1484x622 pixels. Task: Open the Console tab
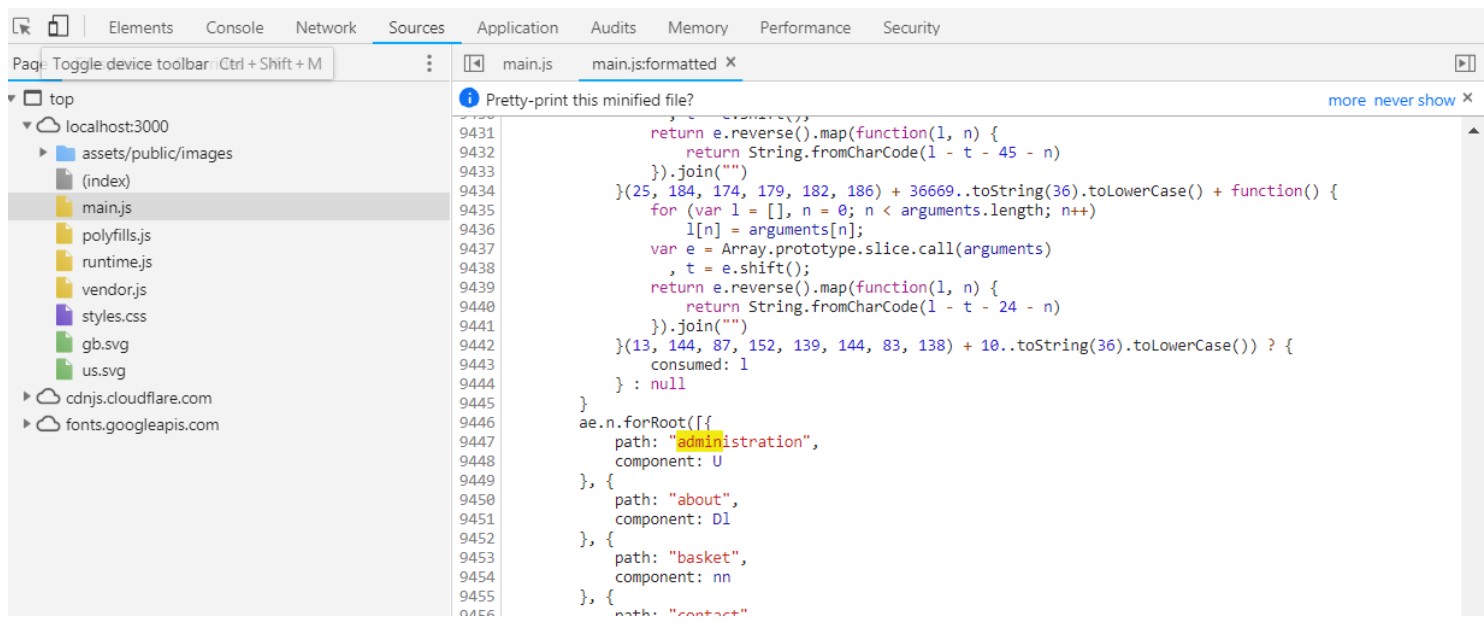pos(235,28)
